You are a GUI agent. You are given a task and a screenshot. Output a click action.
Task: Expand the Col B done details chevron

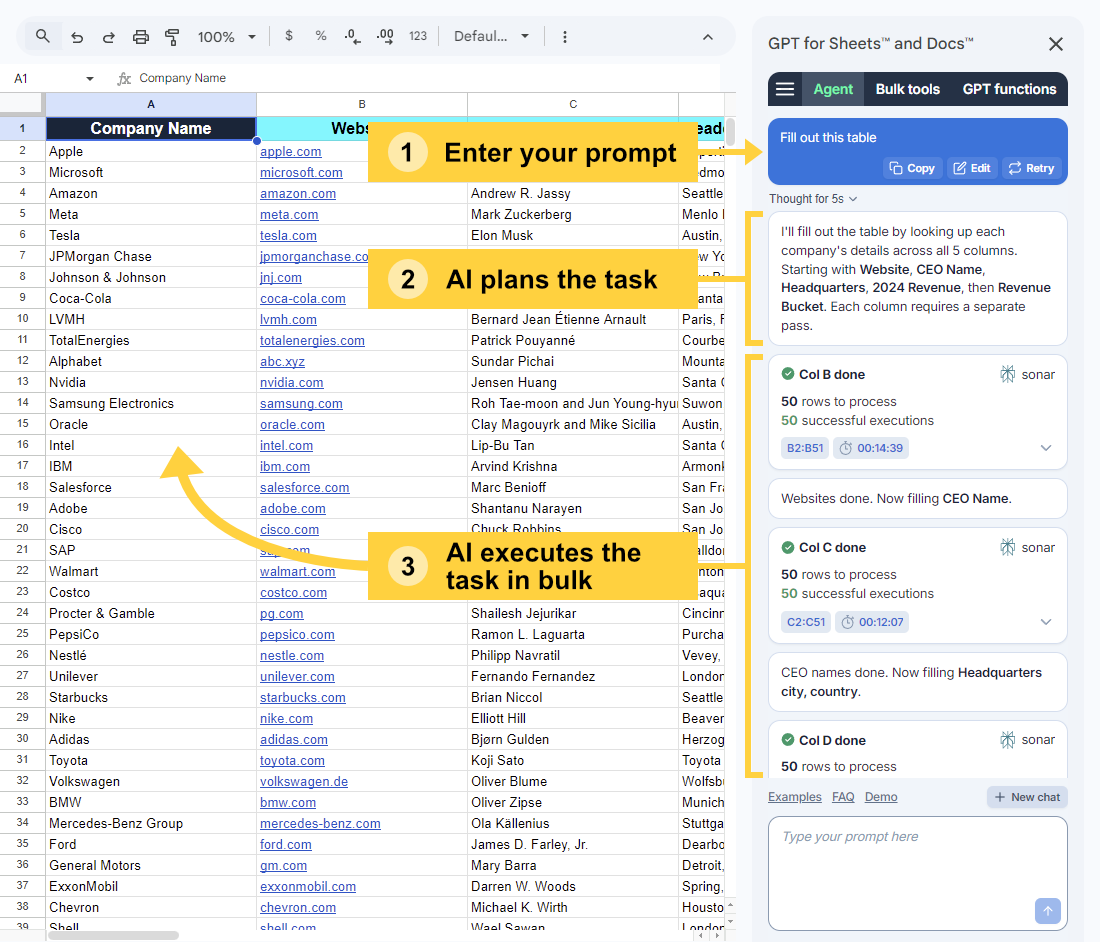tap(1046, 447)
